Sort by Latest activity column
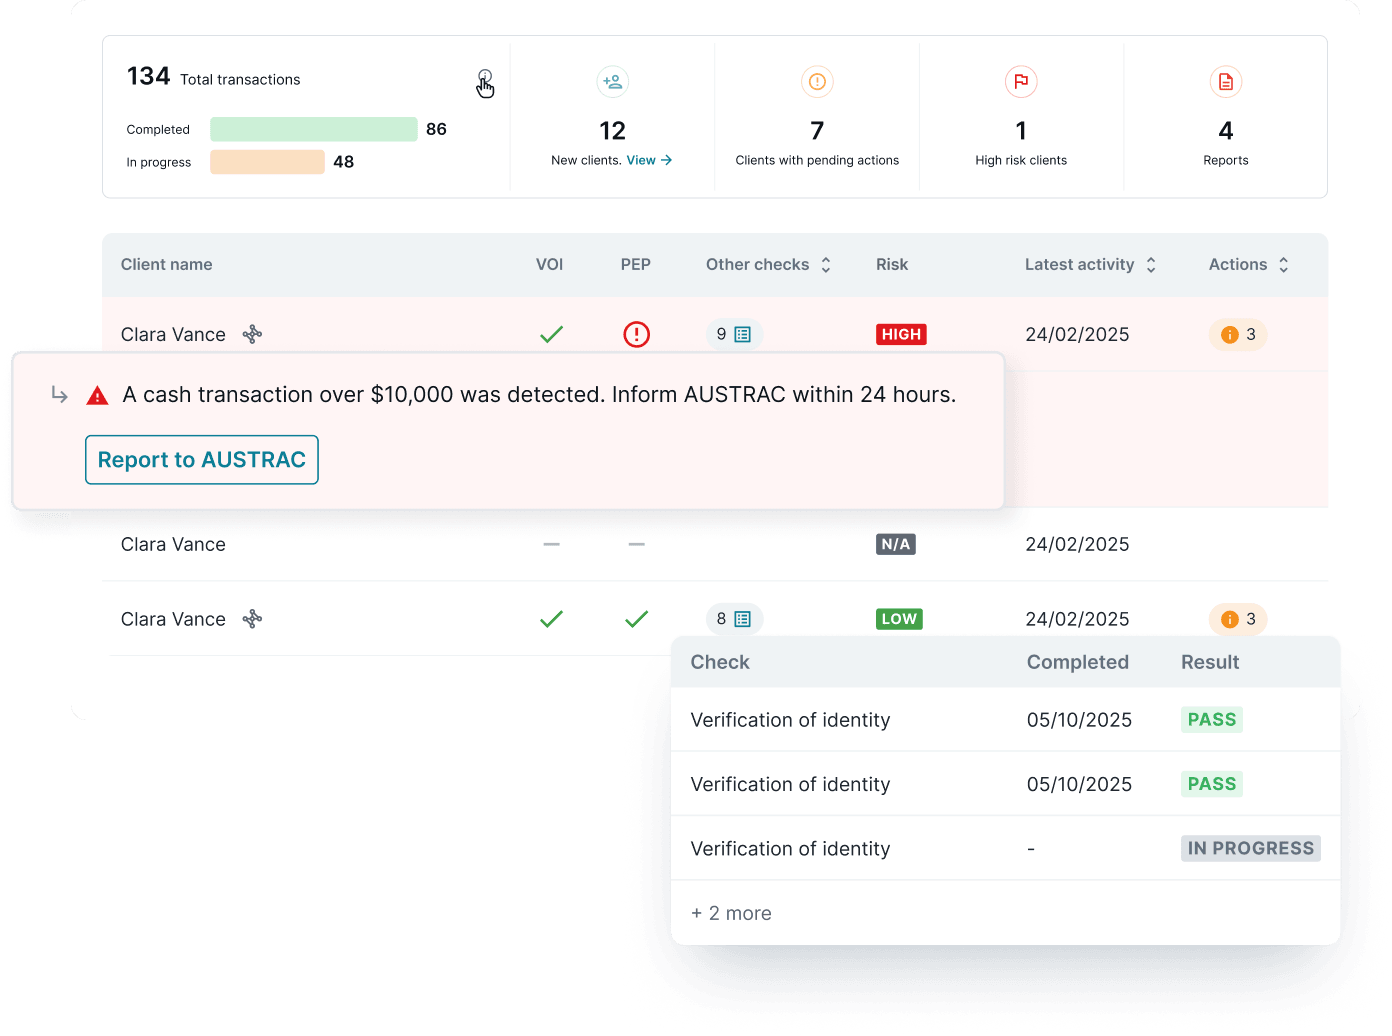This screenshot has width=1392, height=1036. coord(1151,265)
